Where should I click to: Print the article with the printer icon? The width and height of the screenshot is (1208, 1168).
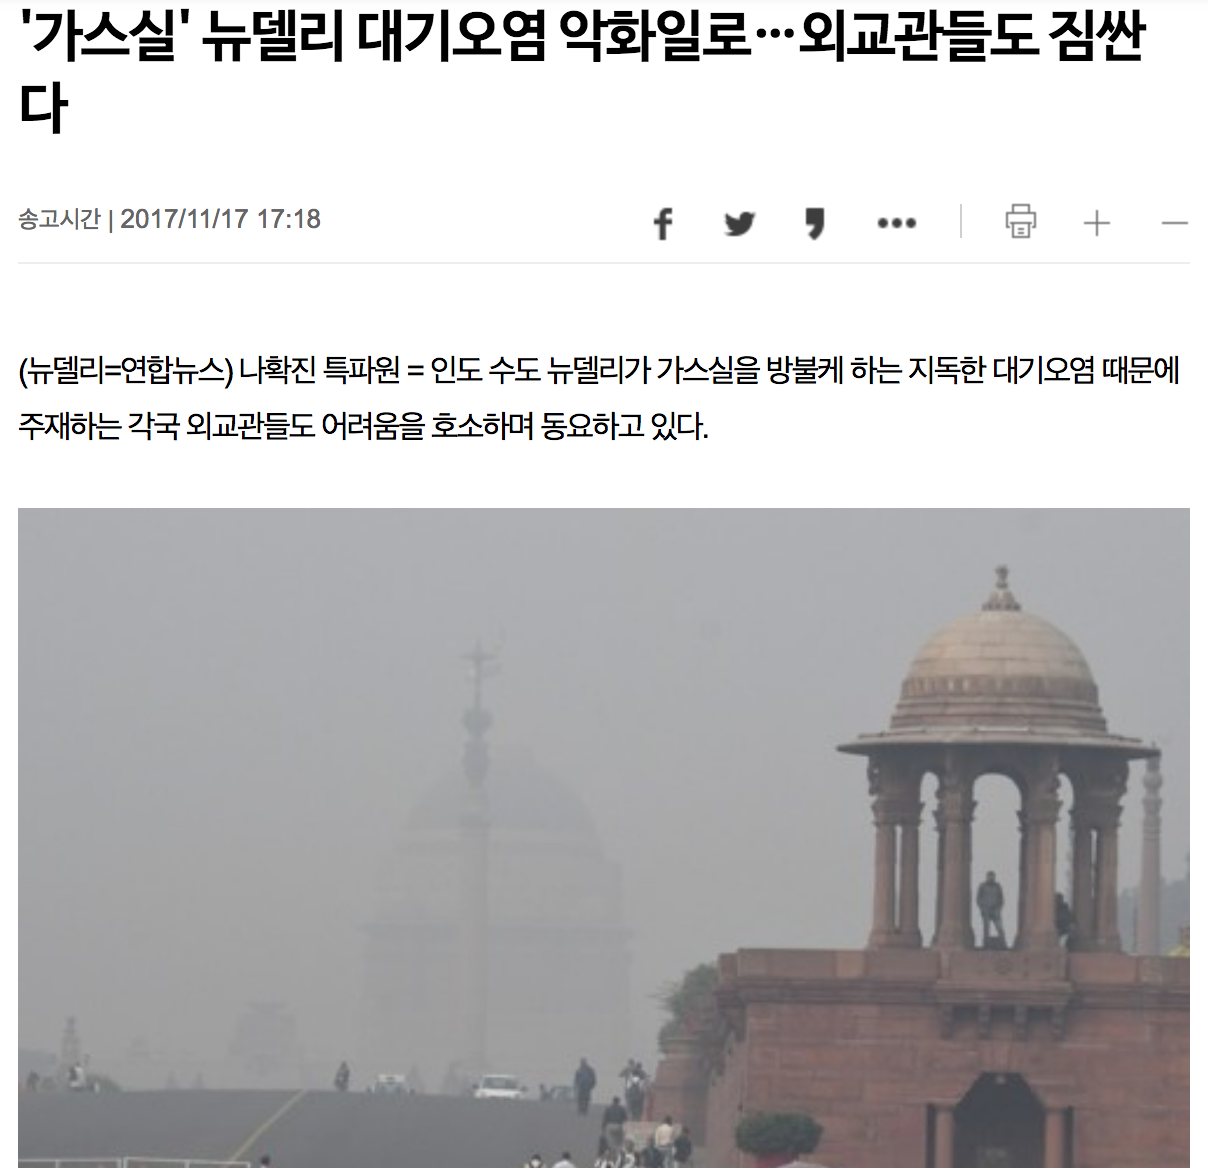[x=1020, y=221]
